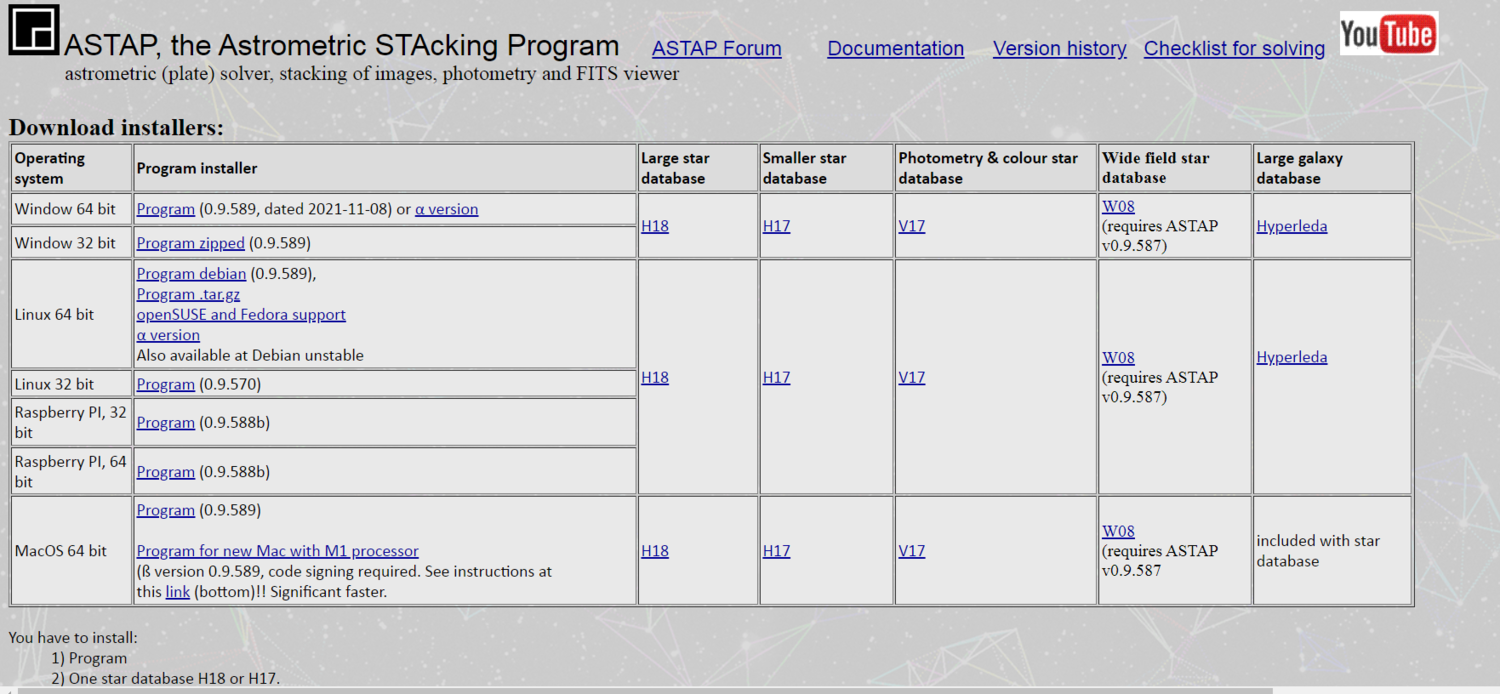
Task: Select '1) Program' list line
Action: pos(89,658)
